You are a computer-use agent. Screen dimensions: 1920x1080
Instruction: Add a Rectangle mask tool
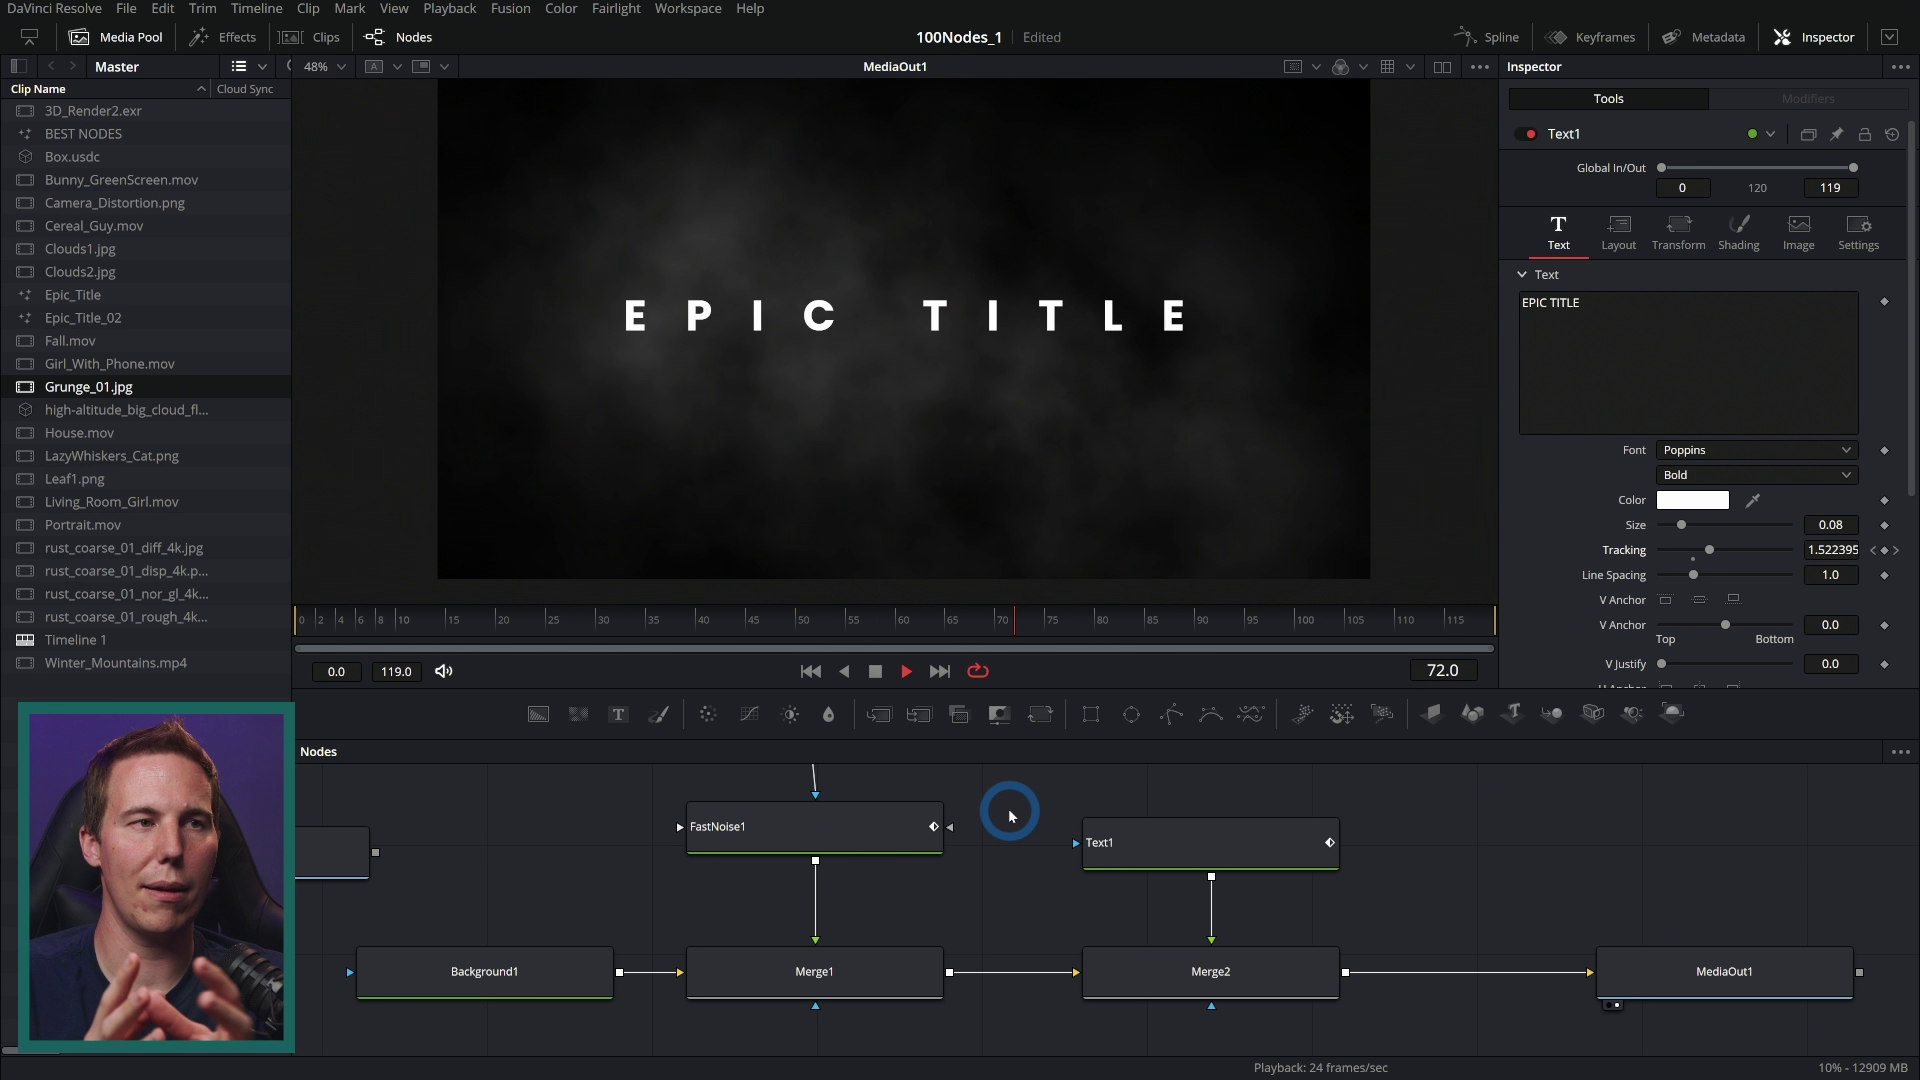1091,714
